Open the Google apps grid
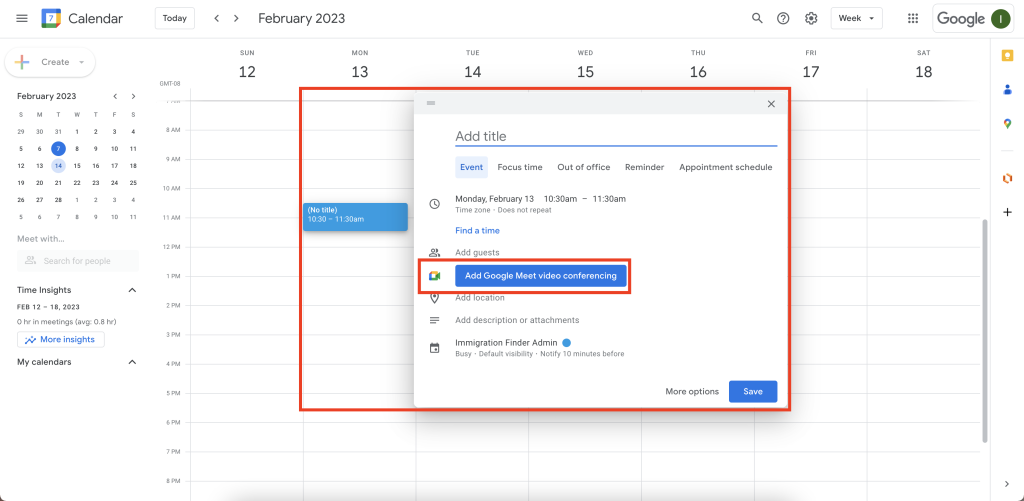This screenshot has height=501, width=1024. pos(912,18)
